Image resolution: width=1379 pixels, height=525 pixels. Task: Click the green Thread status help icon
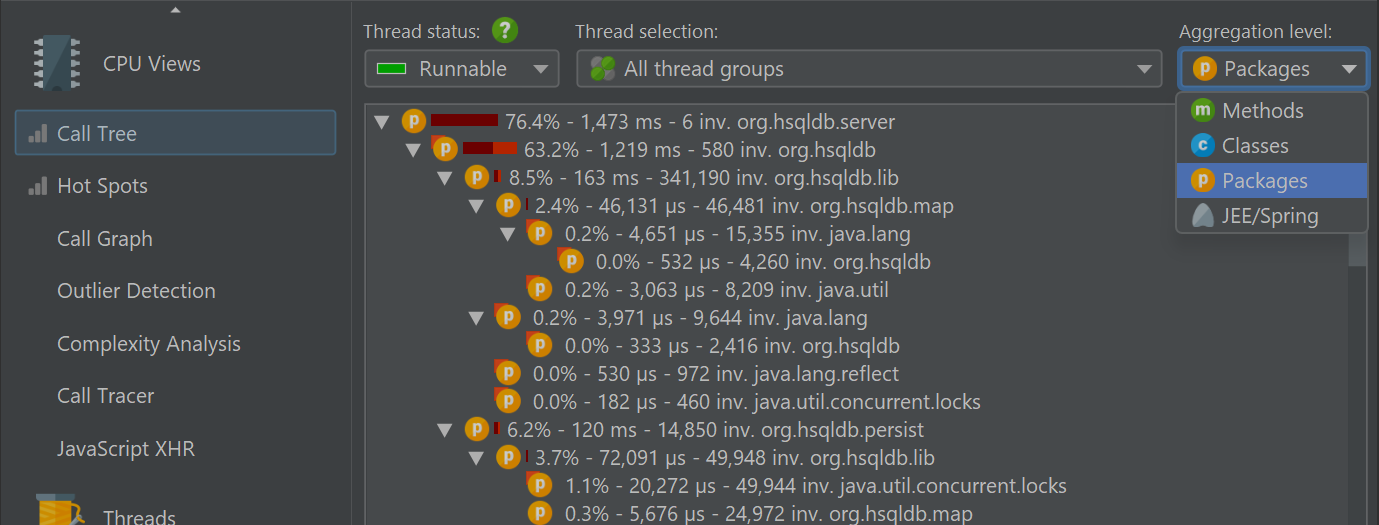pyautogui.click(x=505, y=30)
